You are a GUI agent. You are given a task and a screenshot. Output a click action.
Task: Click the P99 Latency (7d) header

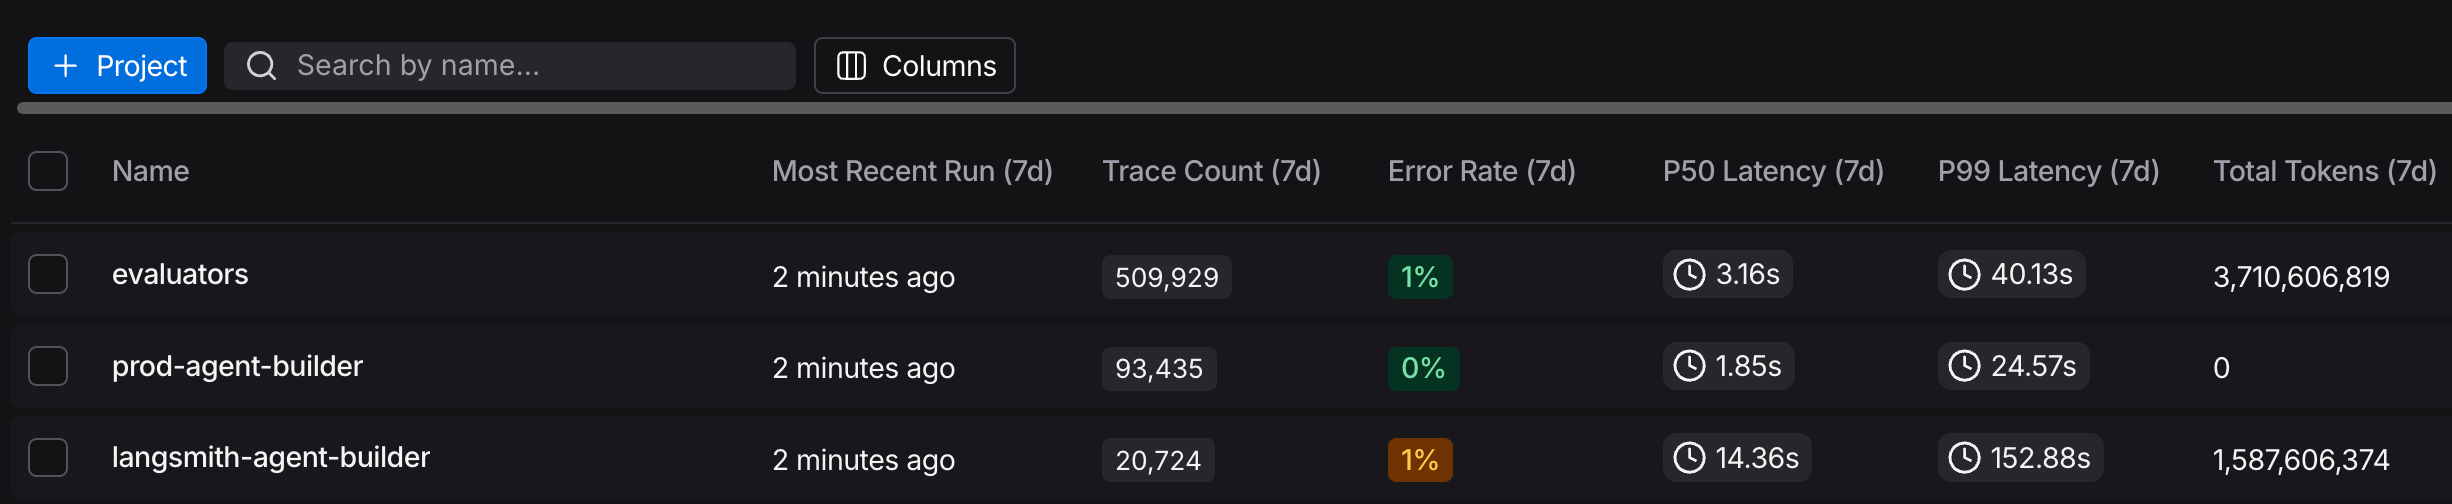pyautogui.click(x=2048, y=171)
